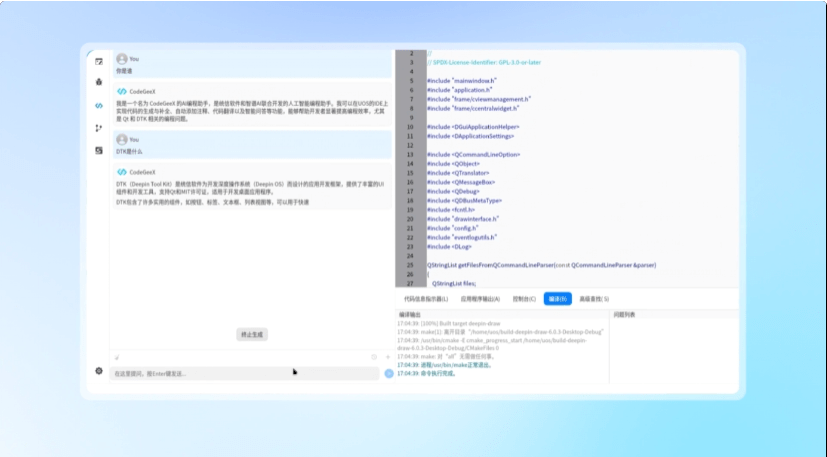Open settings gear at sidebar bottom
Image resolution: width=827 pixels, height=457 pixels.
pyautogui.click(x=99, y=371)
